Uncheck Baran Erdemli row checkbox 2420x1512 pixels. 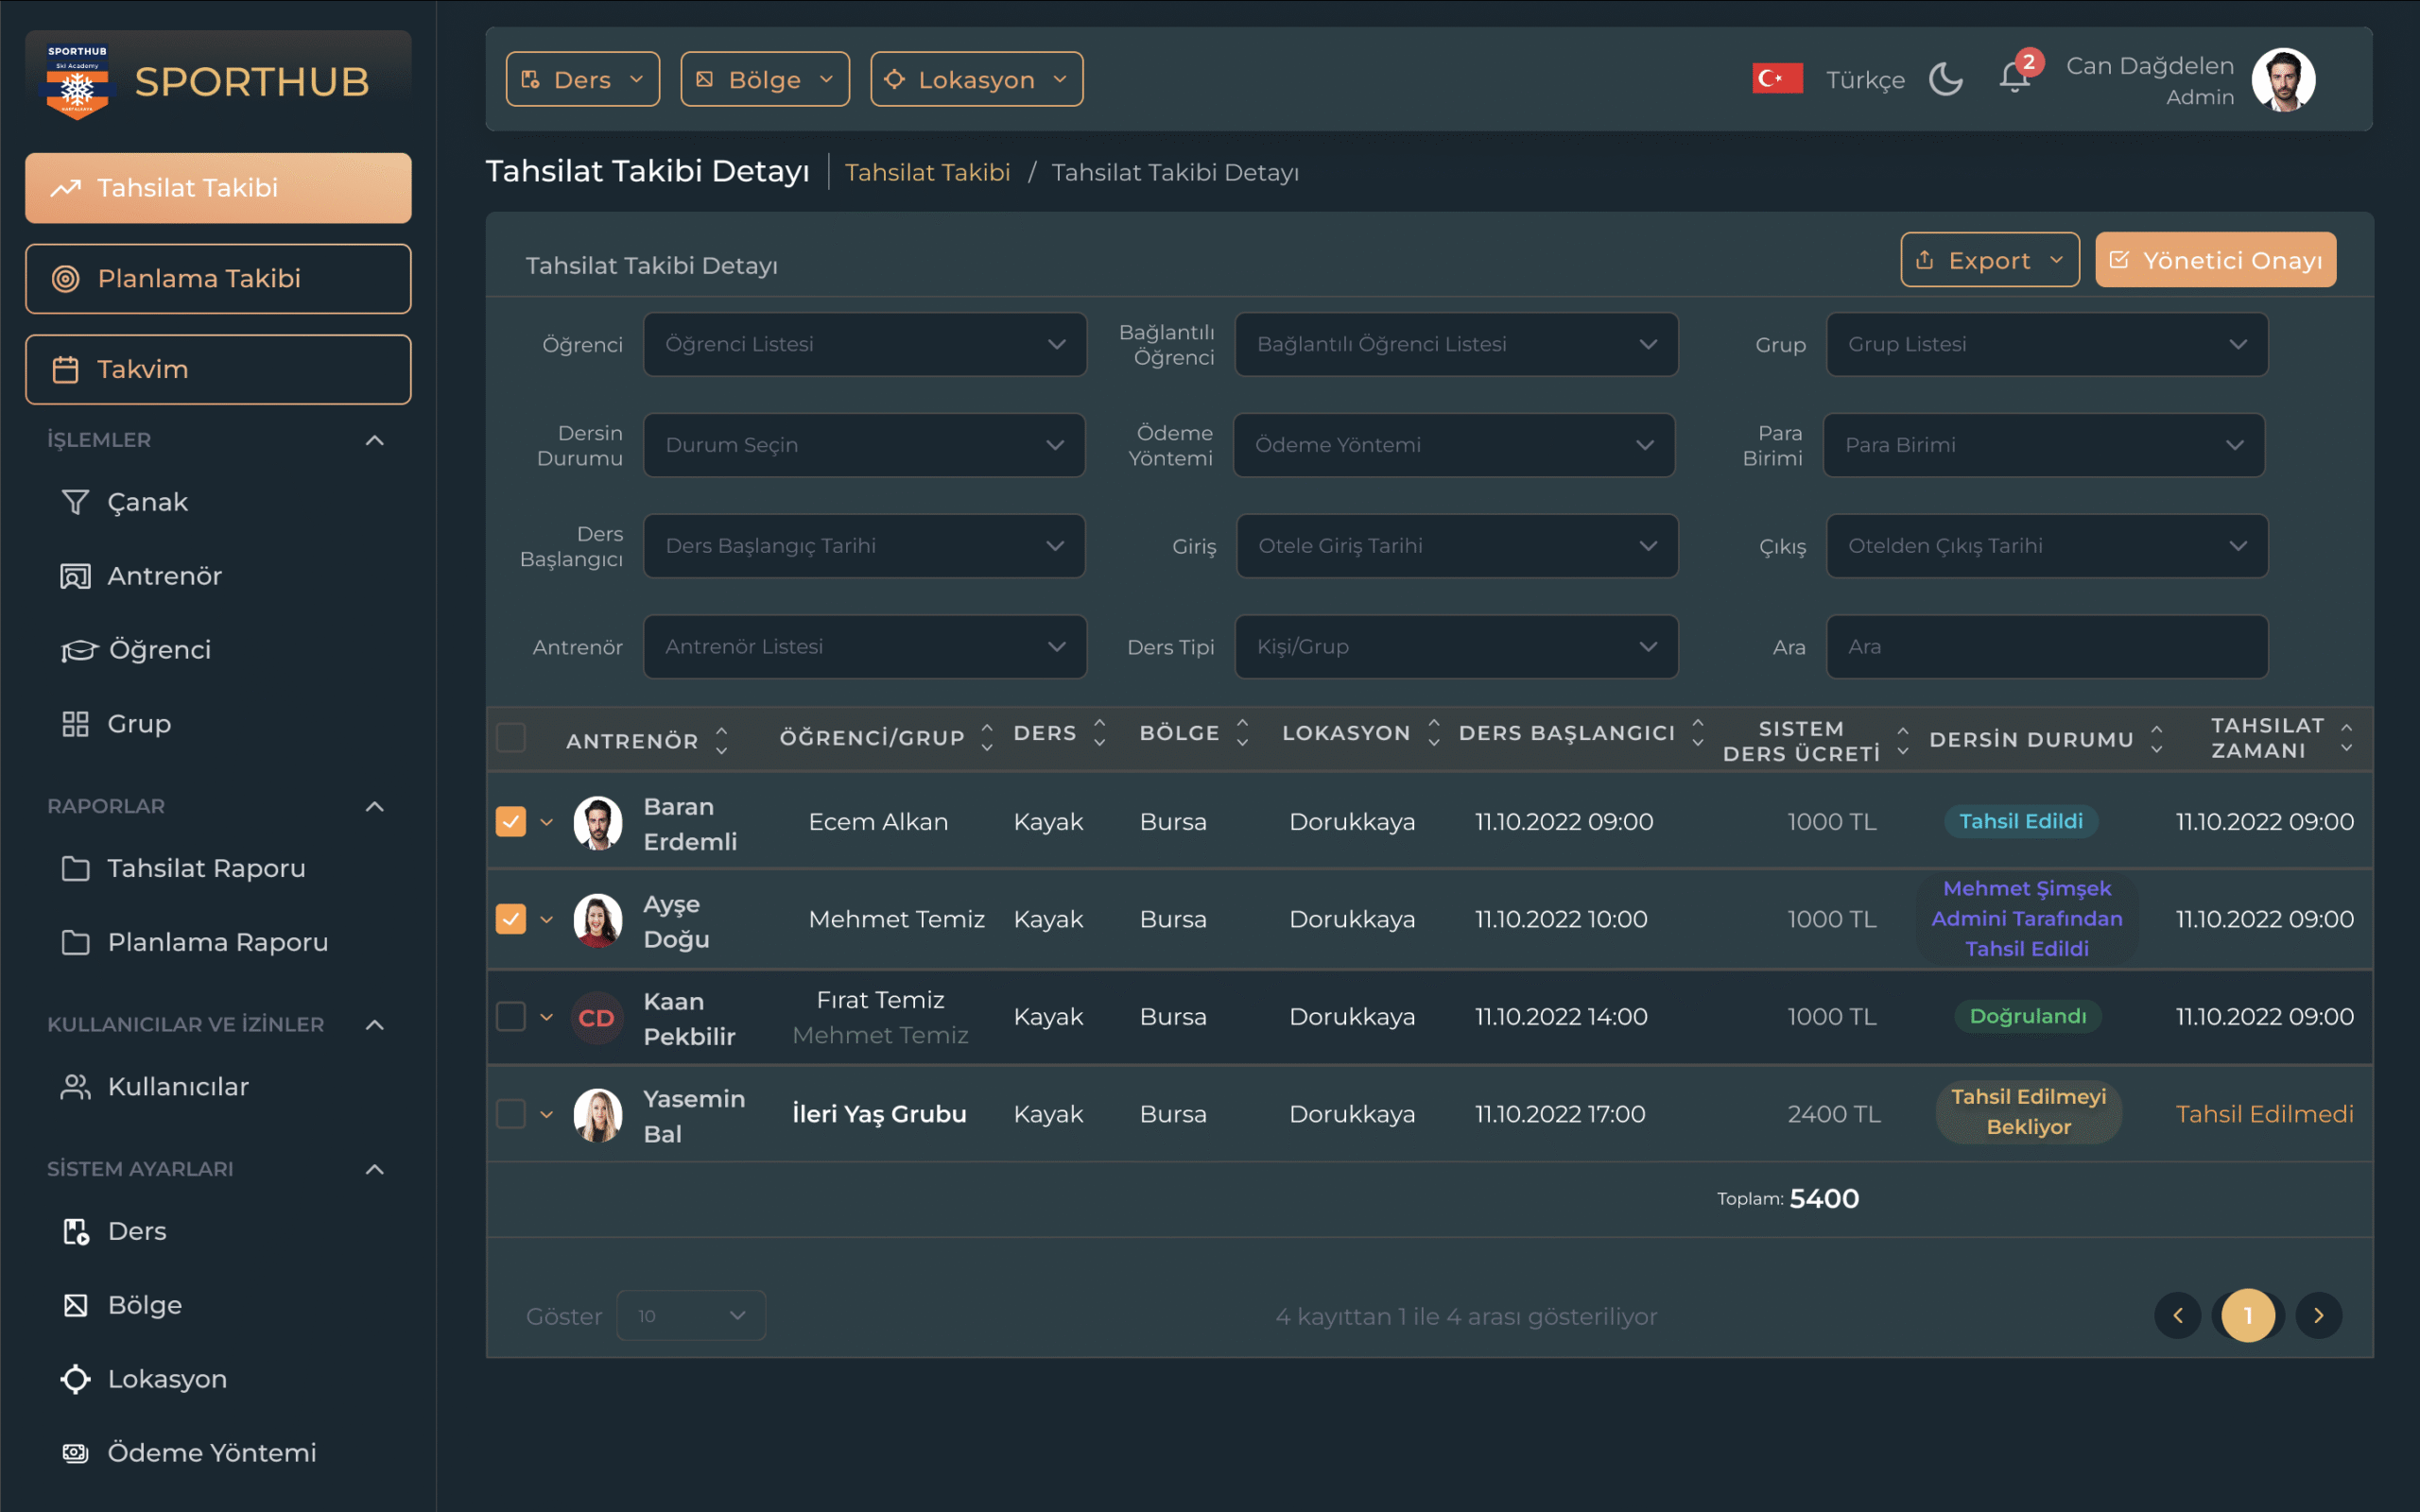pos(511,821)
